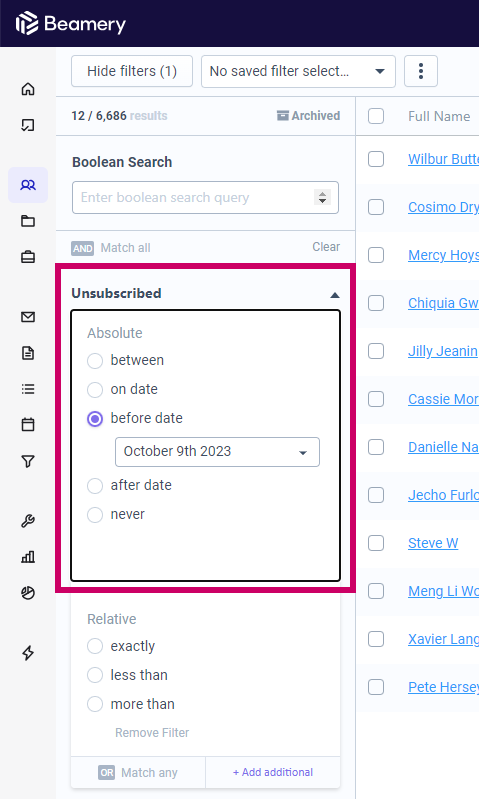Open the wrench settings sidebar icon
479x799 pixels.
pyautogui.click(x=28, y=521)
